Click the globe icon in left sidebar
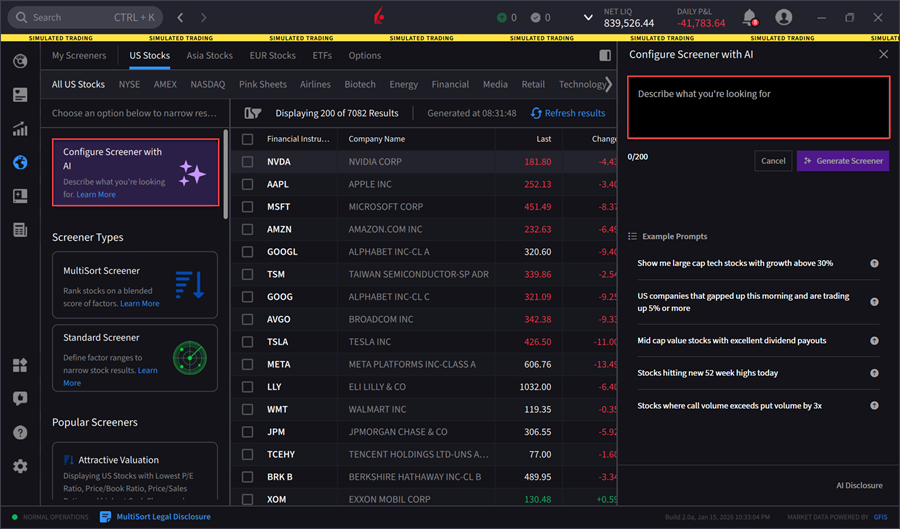 20,163
